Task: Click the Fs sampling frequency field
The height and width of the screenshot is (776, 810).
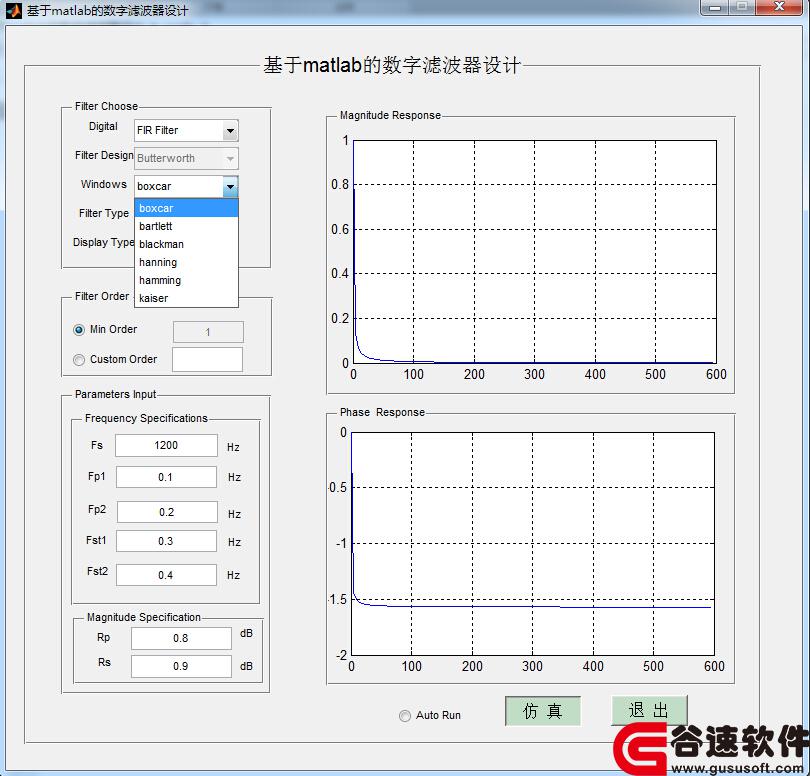Action: pyautogui.click(x=166, y=445)
